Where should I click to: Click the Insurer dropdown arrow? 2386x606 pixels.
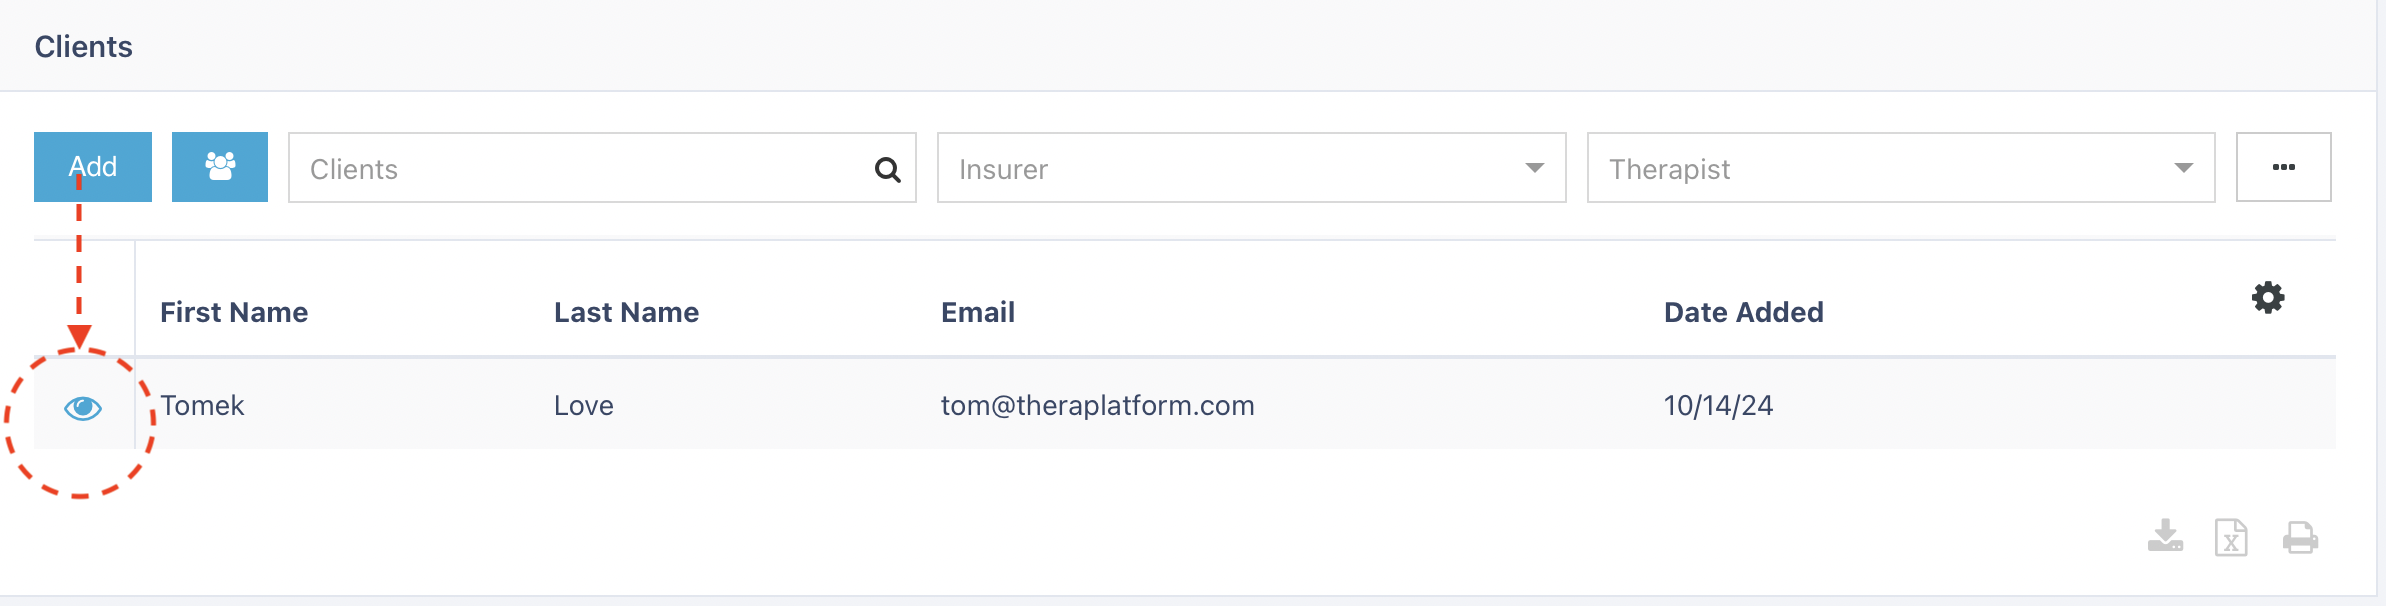[x=1535, y=168]
